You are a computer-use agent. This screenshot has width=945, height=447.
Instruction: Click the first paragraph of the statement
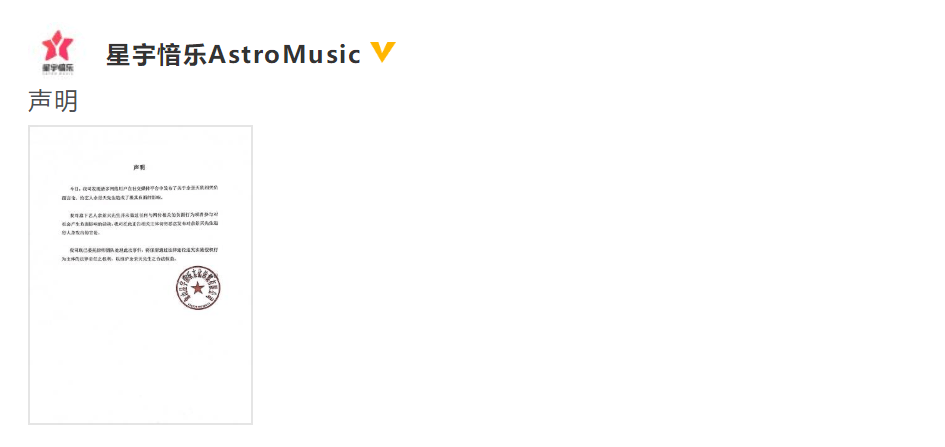point(138,193)
